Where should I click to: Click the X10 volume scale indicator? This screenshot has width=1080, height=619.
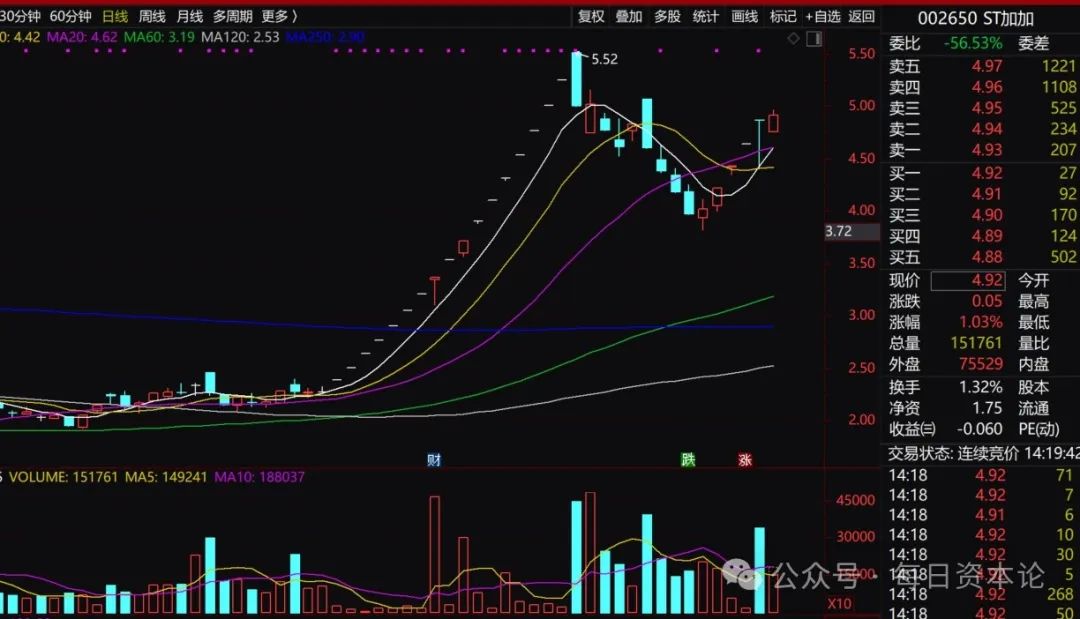840,604
